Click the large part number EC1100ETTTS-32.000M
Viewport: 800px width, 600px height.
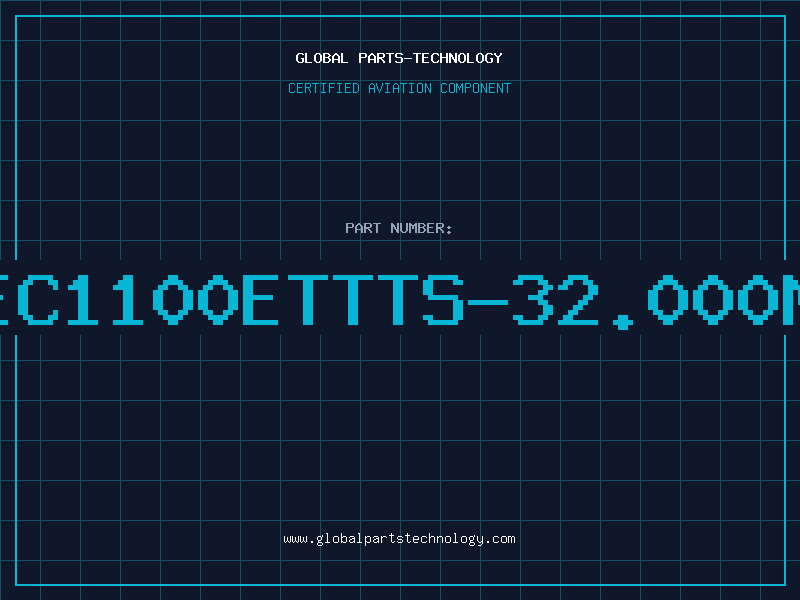point(400,300)
